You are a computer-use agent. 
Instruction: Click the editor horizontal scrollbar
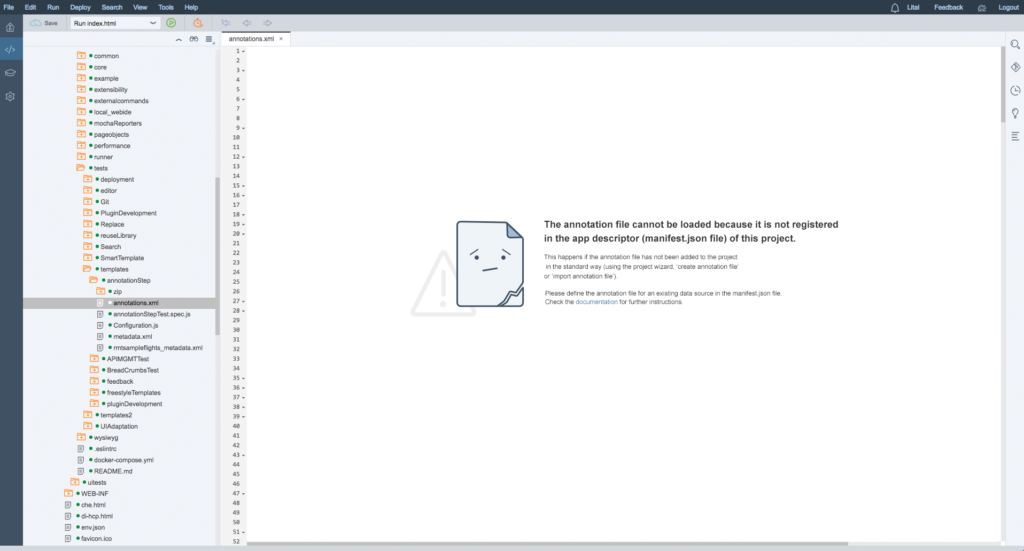(x=547, y=543)
